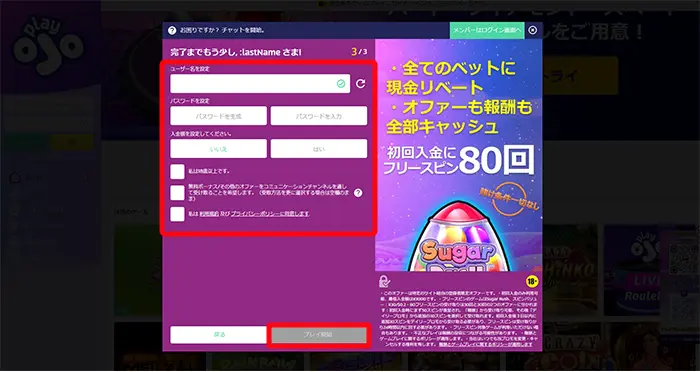Click the secure lock icon above the terms
Image resolution: width=700 pixels, height=372 pixels.
click(384, 281)
